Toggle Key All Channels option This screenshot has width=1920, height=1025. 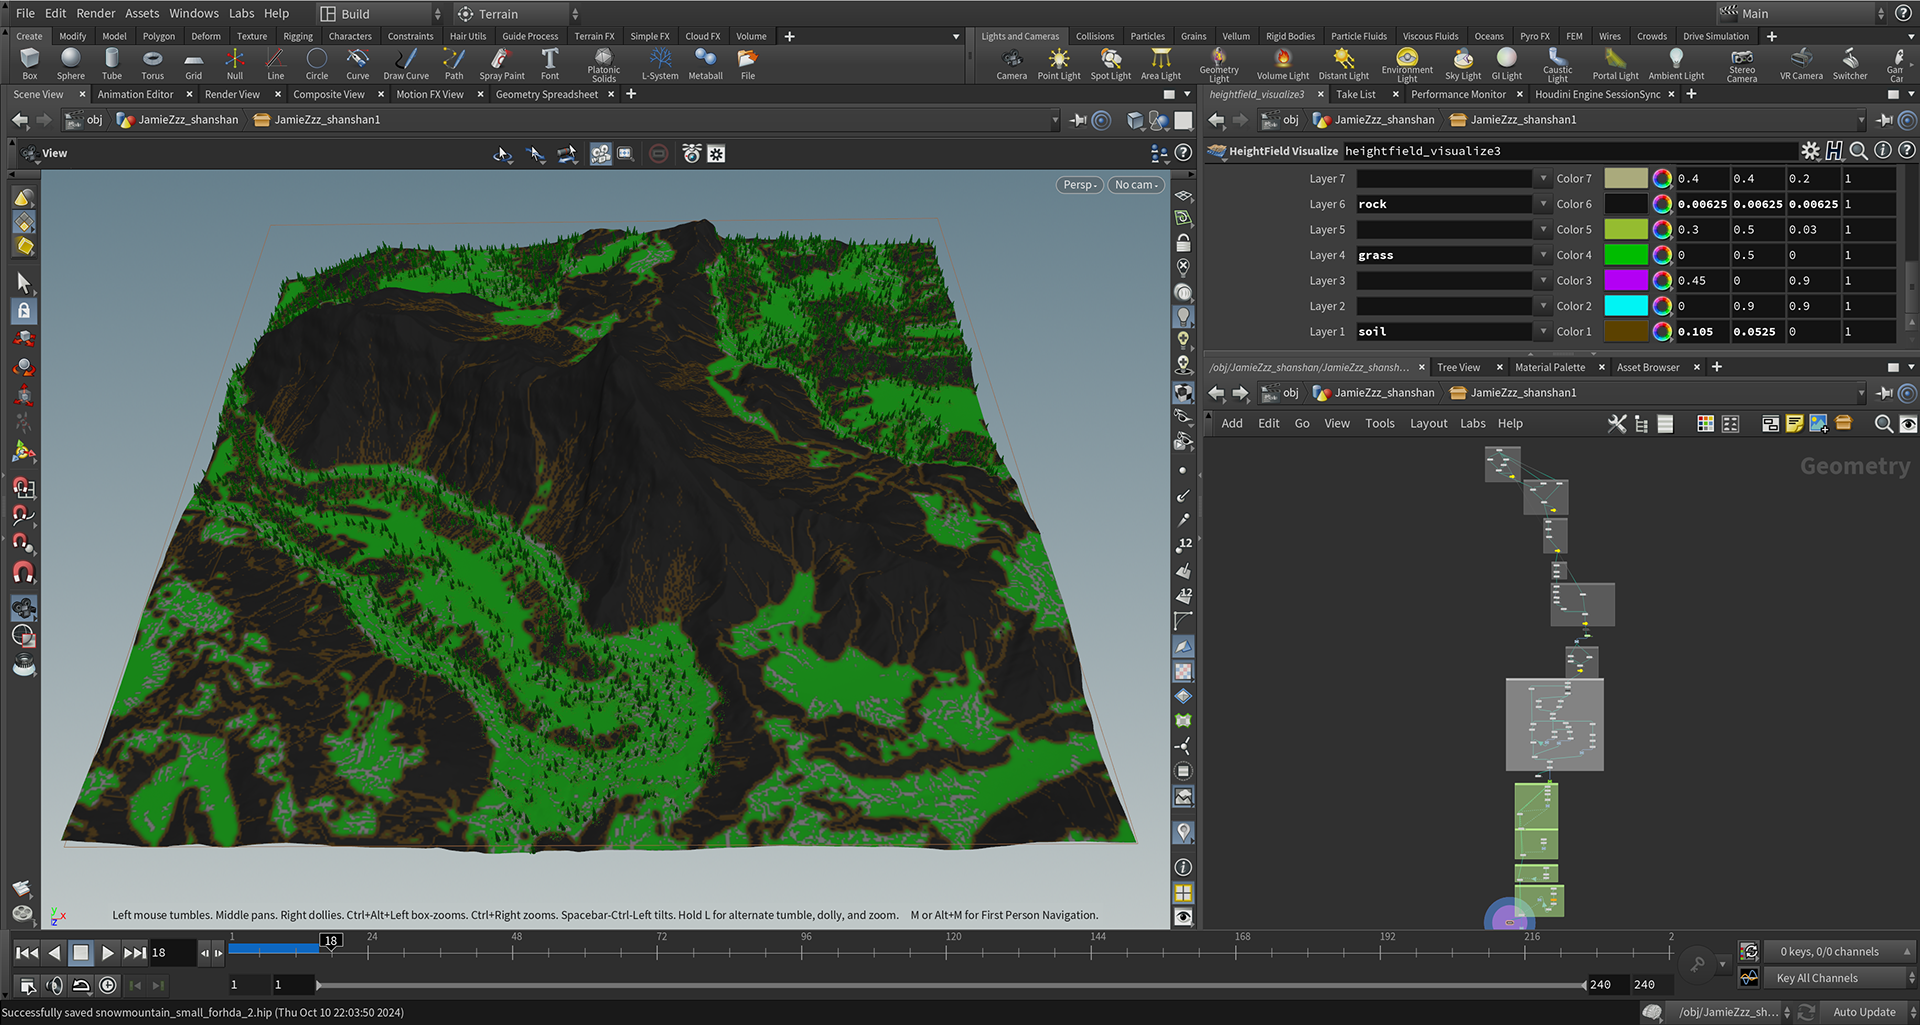(x=1816, y=978)
